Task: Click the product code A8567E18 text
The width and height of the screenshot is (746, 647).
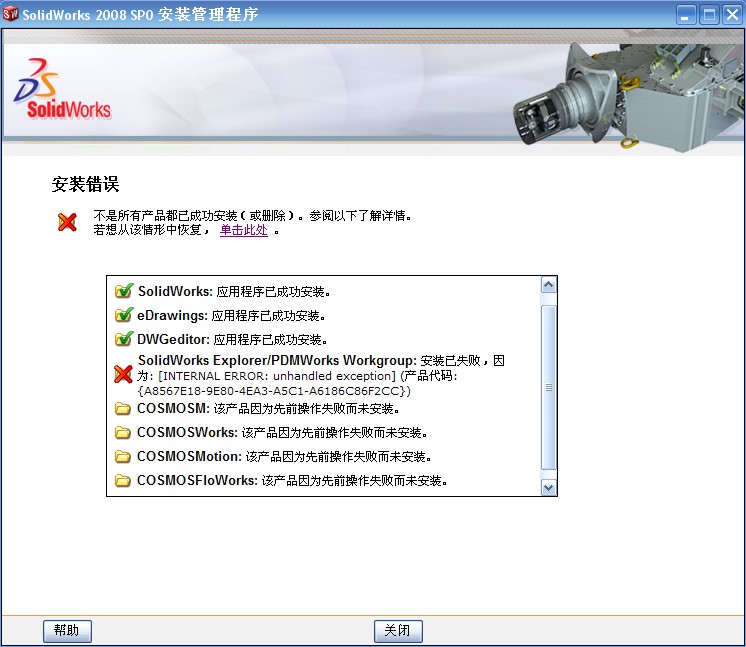Action: pos(274,391)
